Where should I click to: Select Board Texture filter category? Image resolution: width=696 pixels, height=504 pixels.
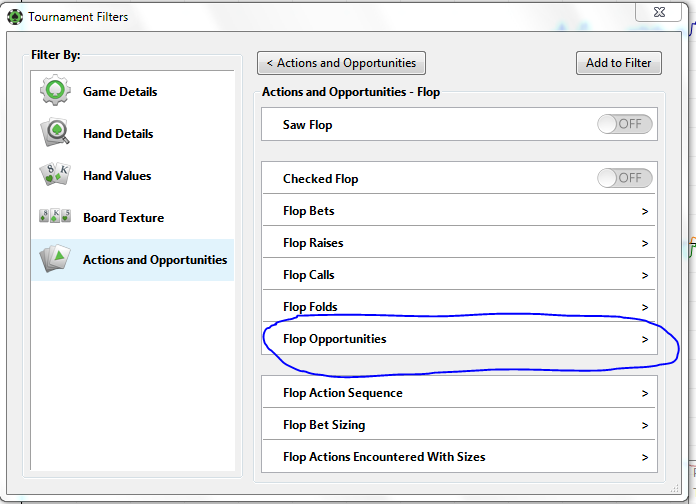coord(123,218)
